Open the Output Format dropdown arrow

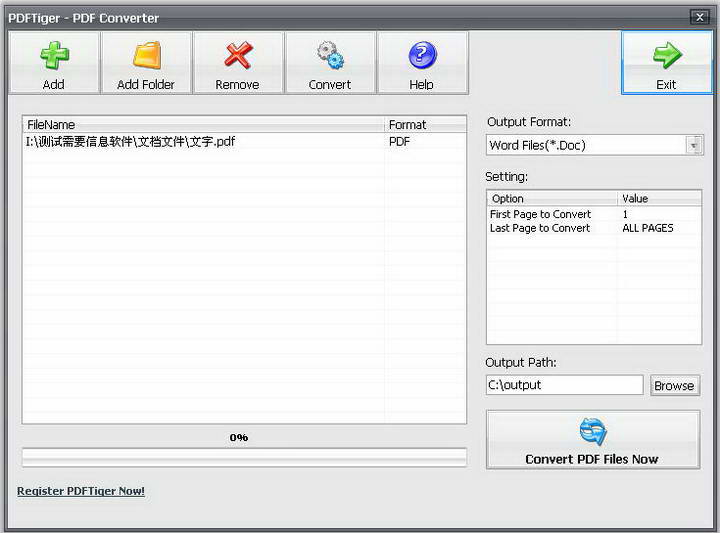tap(694, 146)
